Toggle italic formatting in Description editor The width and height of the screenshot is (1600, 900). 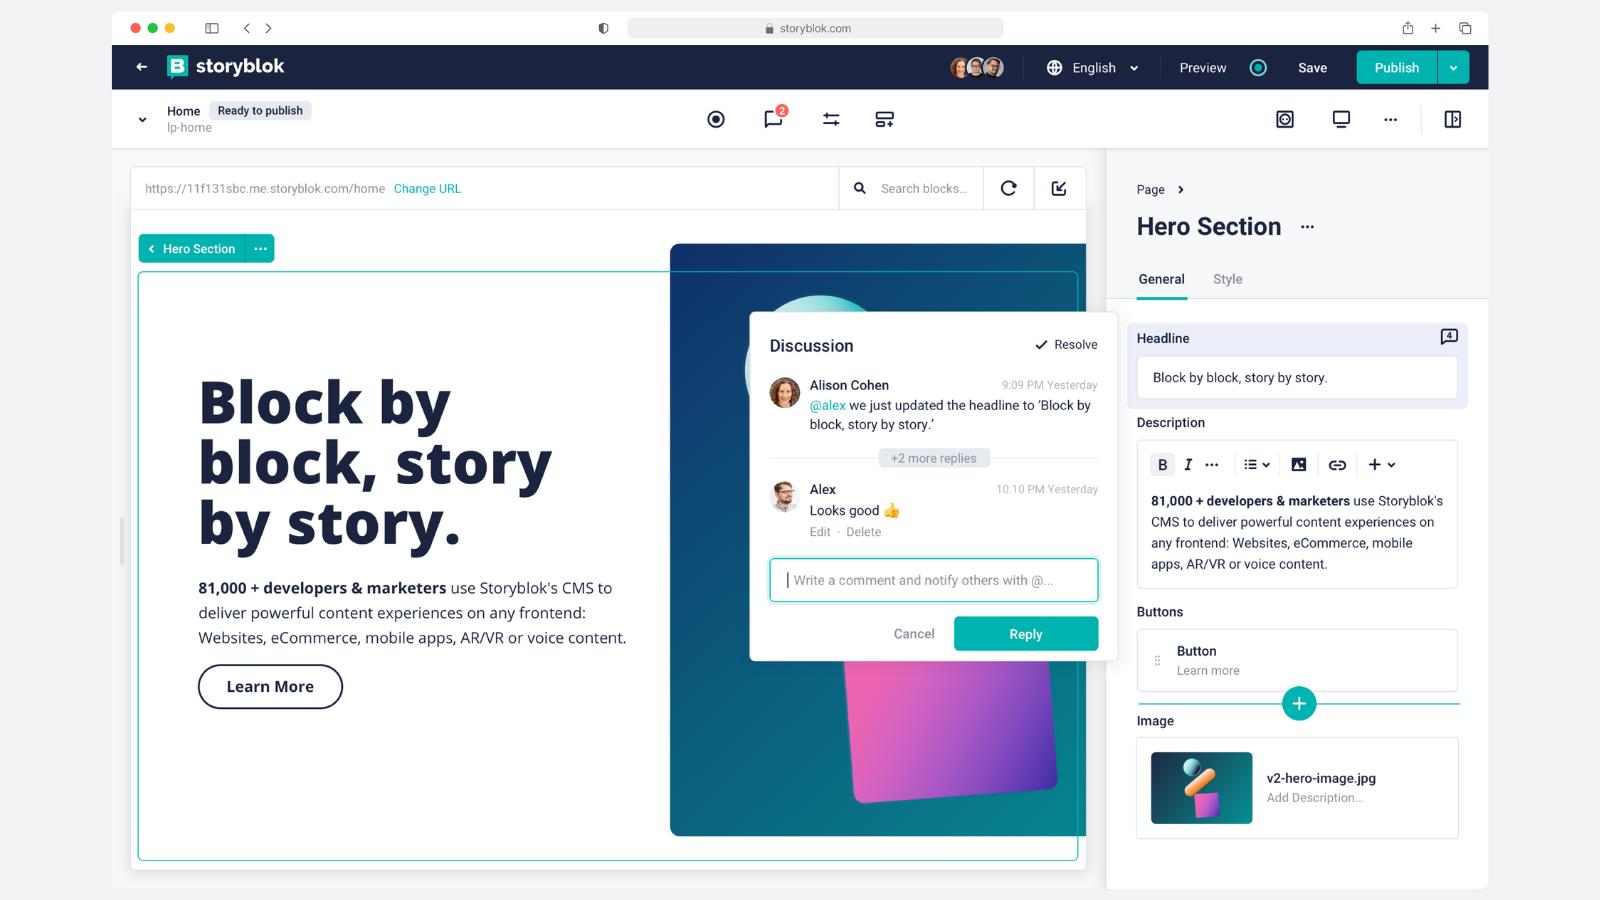[1188, 465]
